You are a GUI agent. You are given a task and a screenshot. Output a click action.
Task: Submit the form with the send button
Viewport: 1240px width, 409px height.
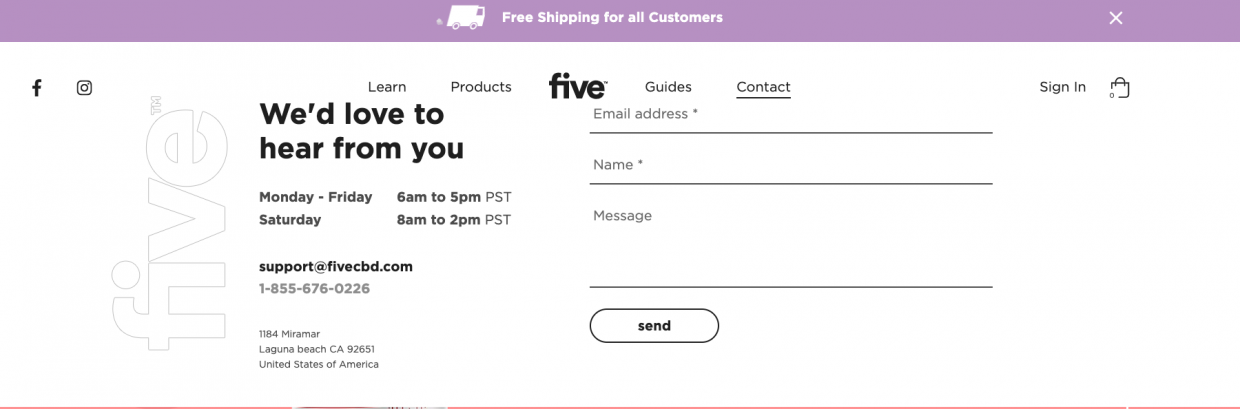[x=654, y=326]
